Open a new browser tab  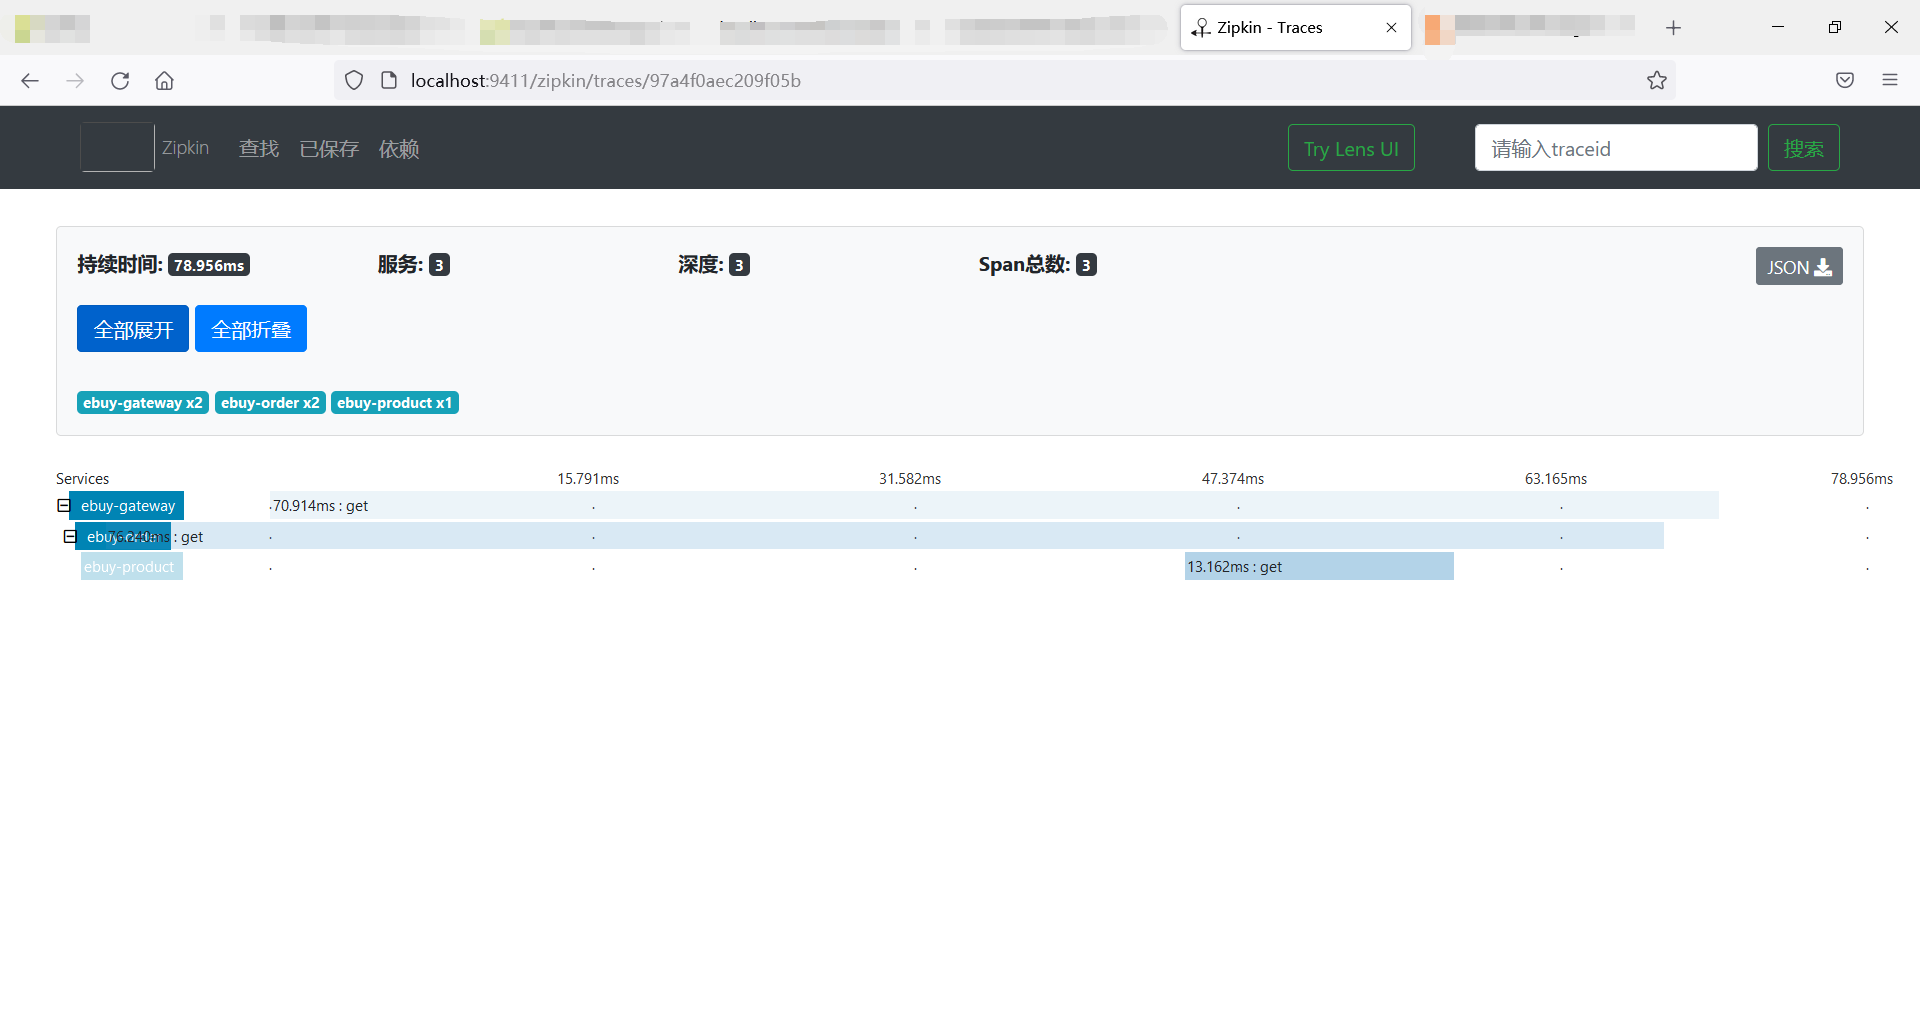[x=1673, y=28]
